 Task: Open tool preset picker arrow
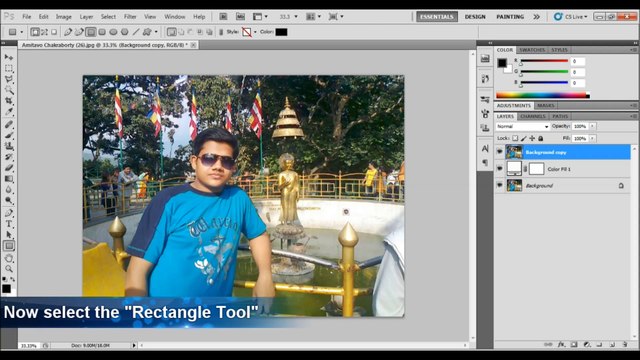22,32
